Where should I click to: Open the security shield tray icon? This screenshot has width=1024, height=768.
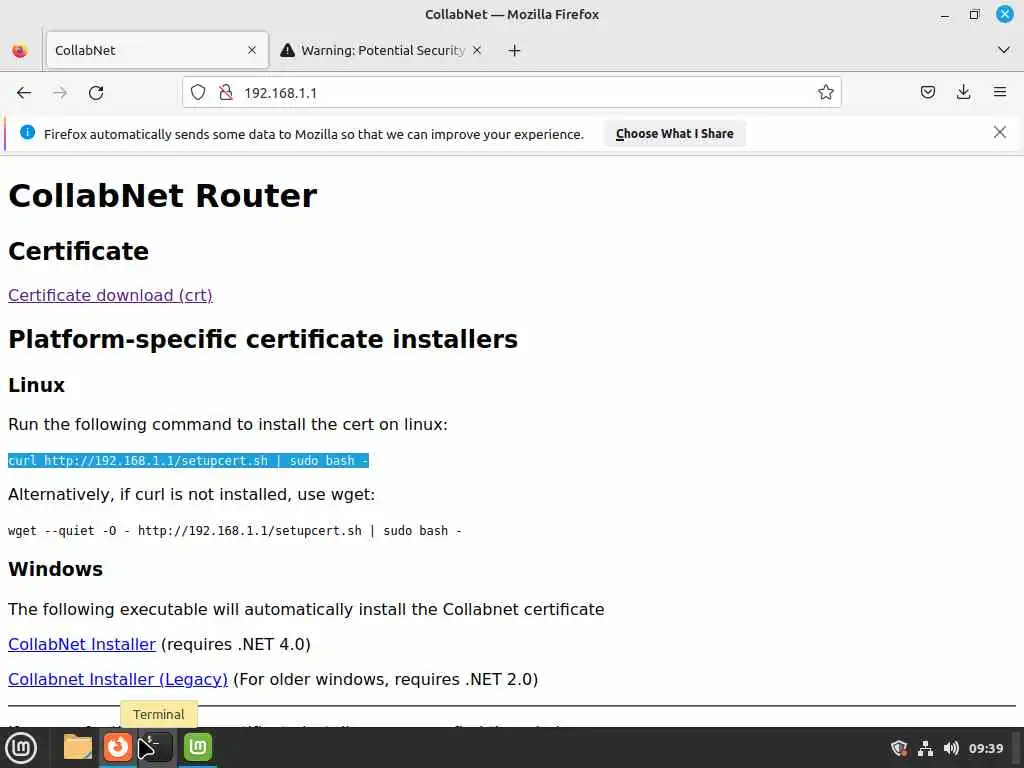coord(899,748)
